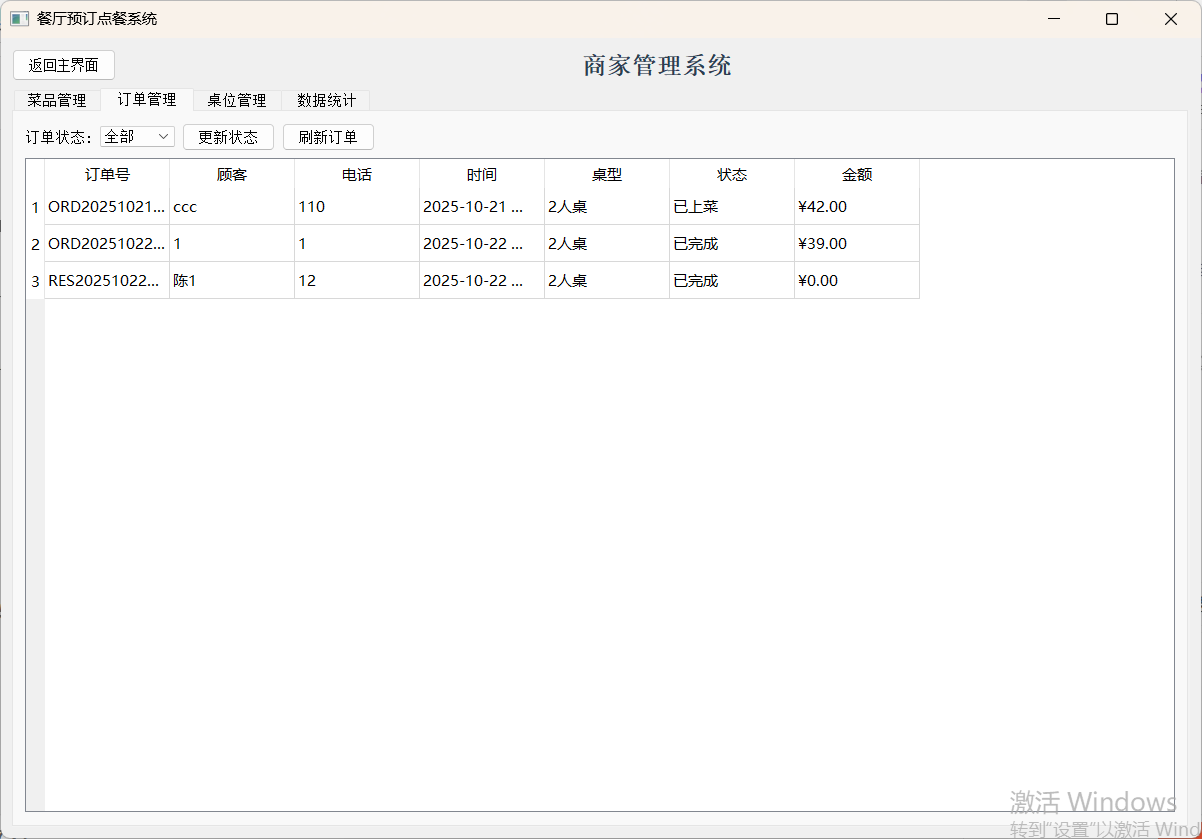Click time cell 2025-10-21 in ccc row

click(x=482, y=207)
